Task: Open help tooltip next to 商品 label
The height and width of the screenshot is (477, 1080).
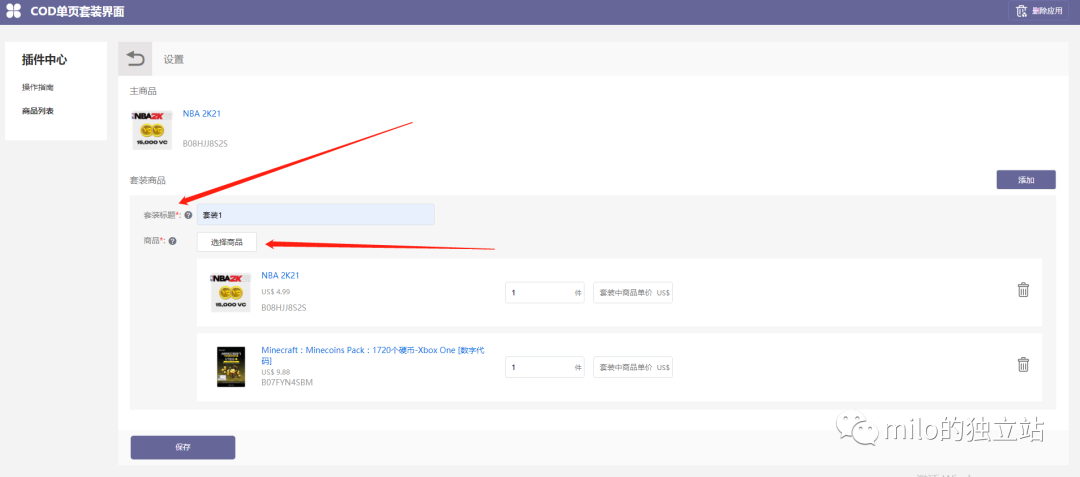Action: pyautogui.click(x=172, y=242)
